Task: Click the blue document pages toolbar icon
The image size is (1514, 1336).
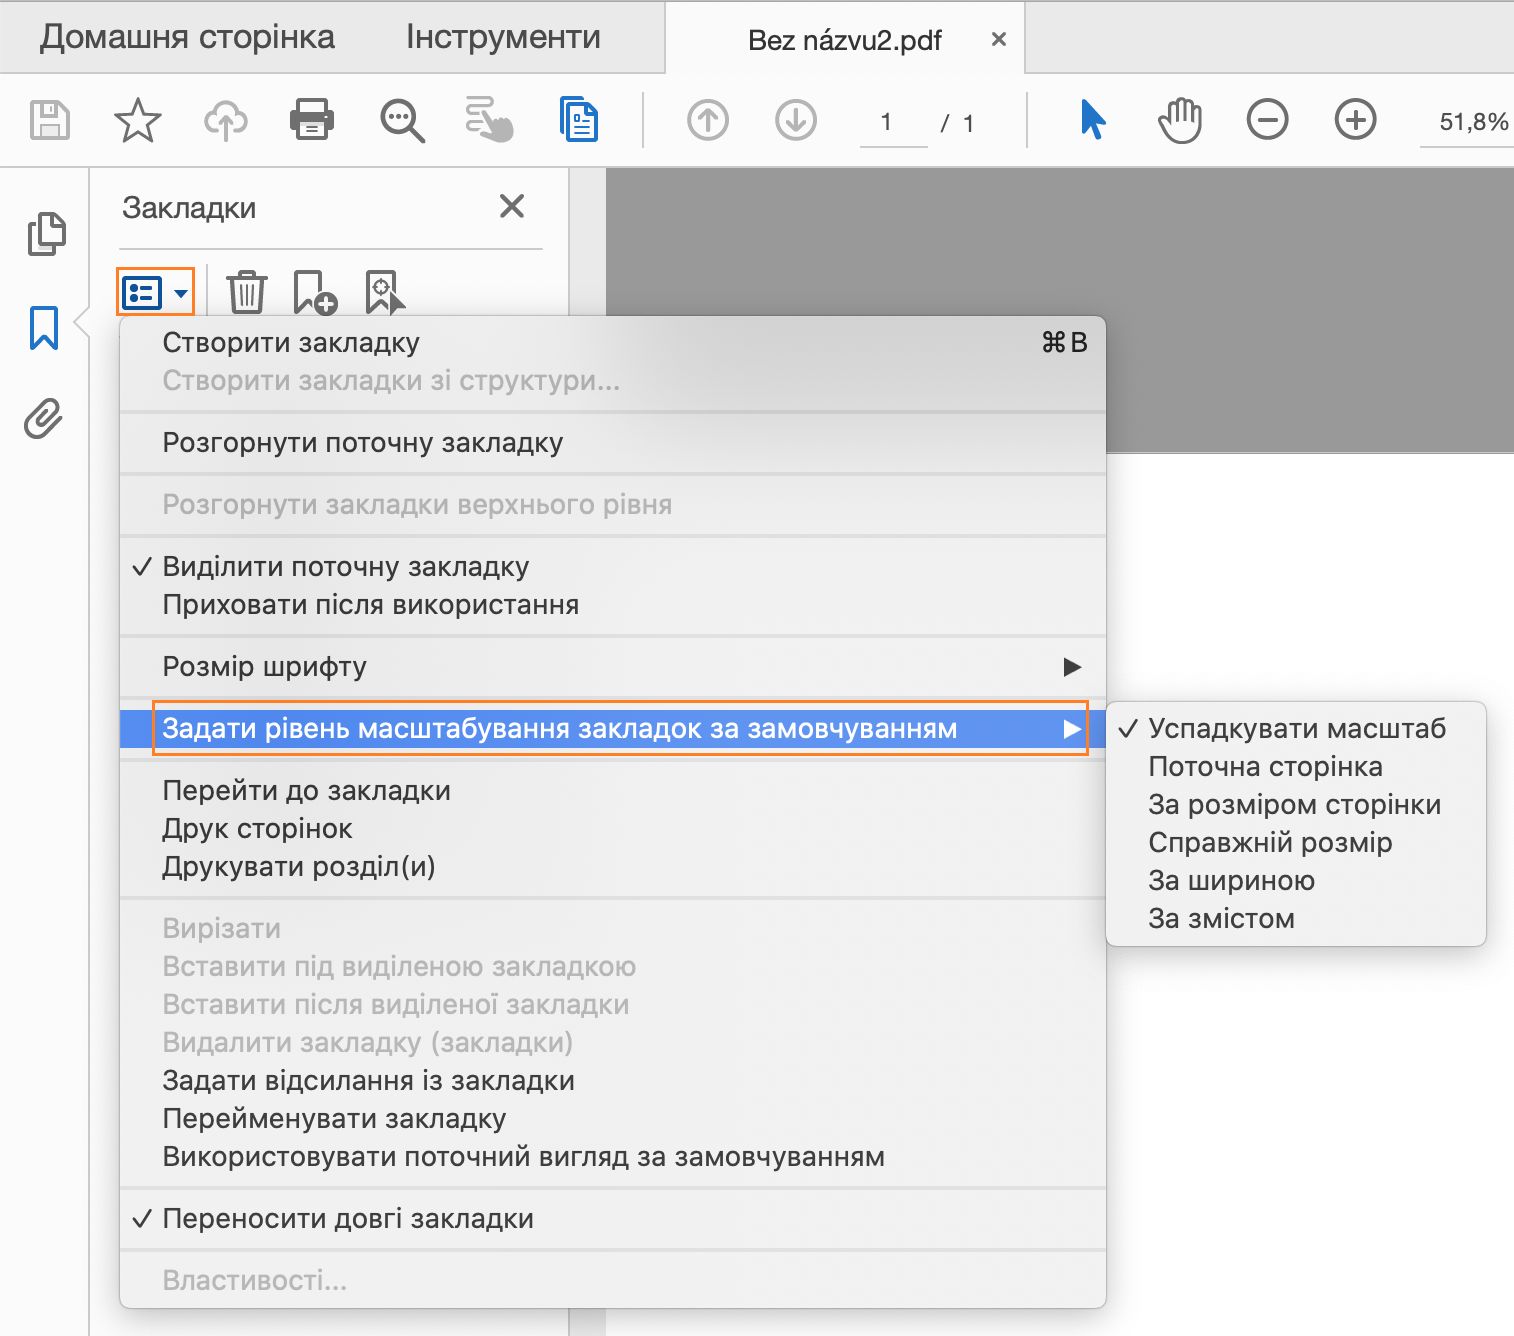Action: pyautogui.click(x=579, y=120)
